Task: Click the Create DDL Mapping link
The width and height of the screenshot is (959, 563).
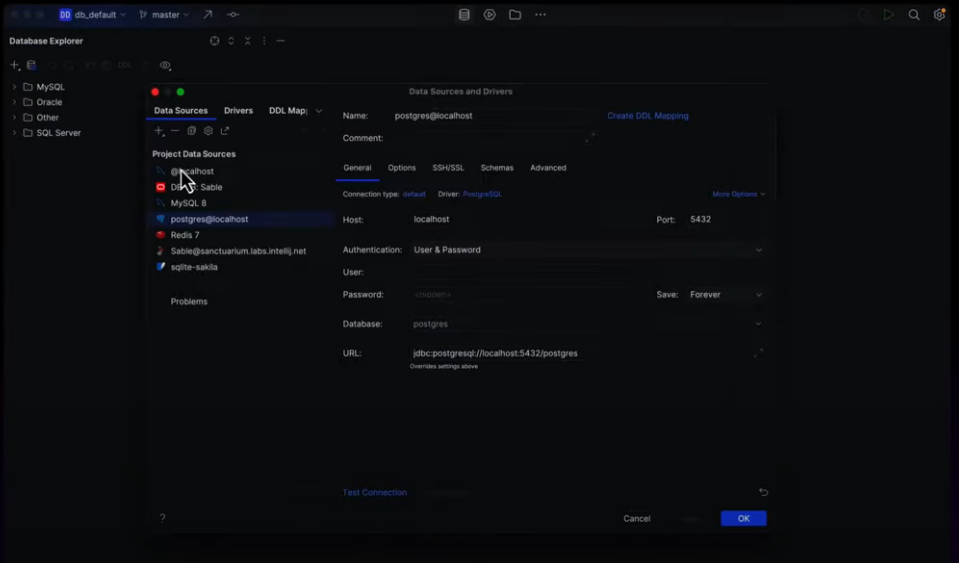Action: pyautogui.click(x=648, y=116)
